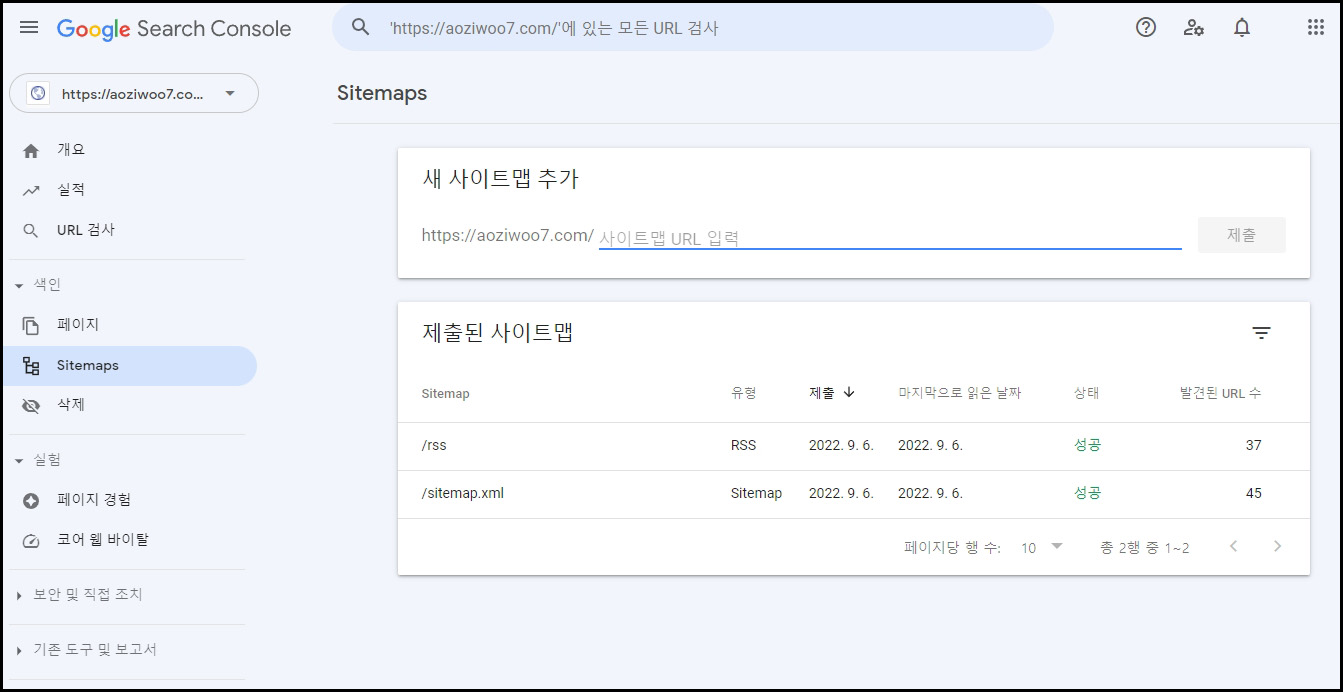Open users and settings icon

click(x=1194, y=28)
